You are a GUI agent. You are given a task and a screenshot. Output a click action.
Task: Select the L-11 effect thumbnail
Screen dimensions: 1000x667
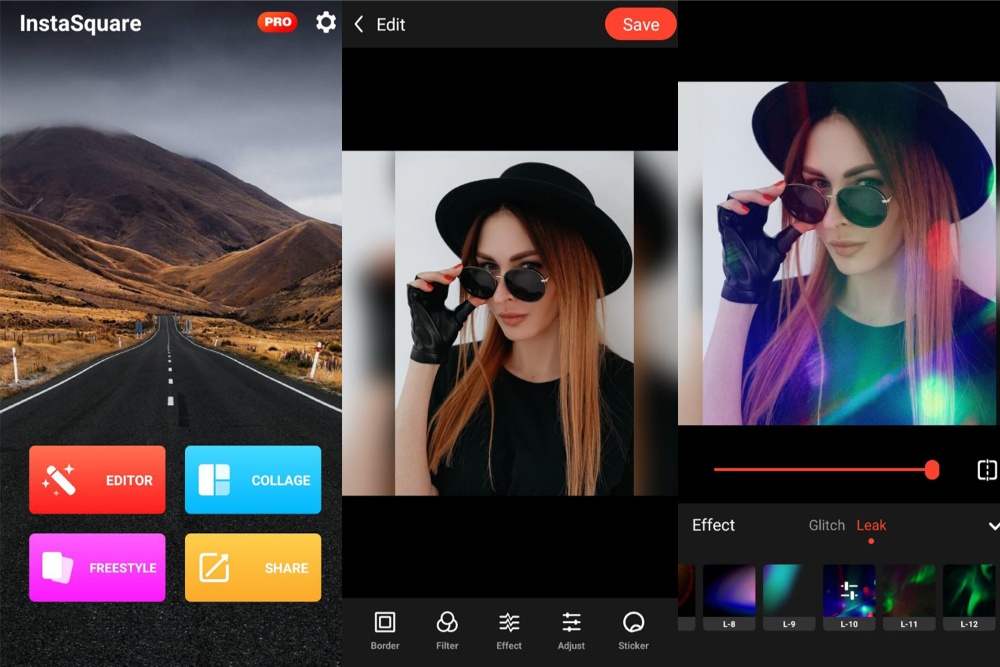click(x=909, y=590)
